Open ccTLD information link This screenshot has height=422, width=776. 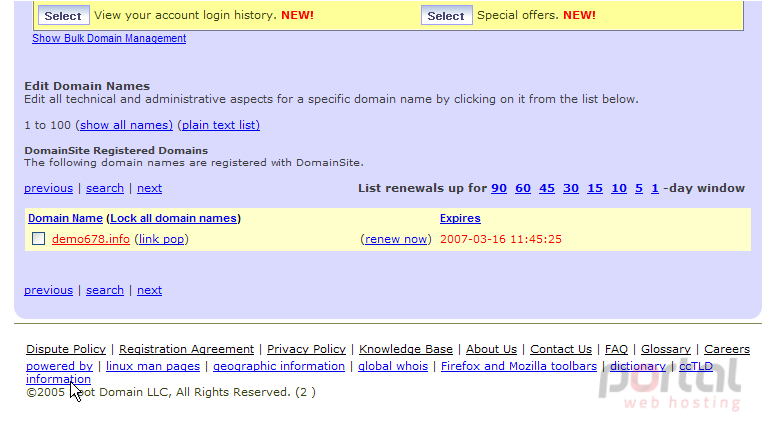(x=696, y=366)
